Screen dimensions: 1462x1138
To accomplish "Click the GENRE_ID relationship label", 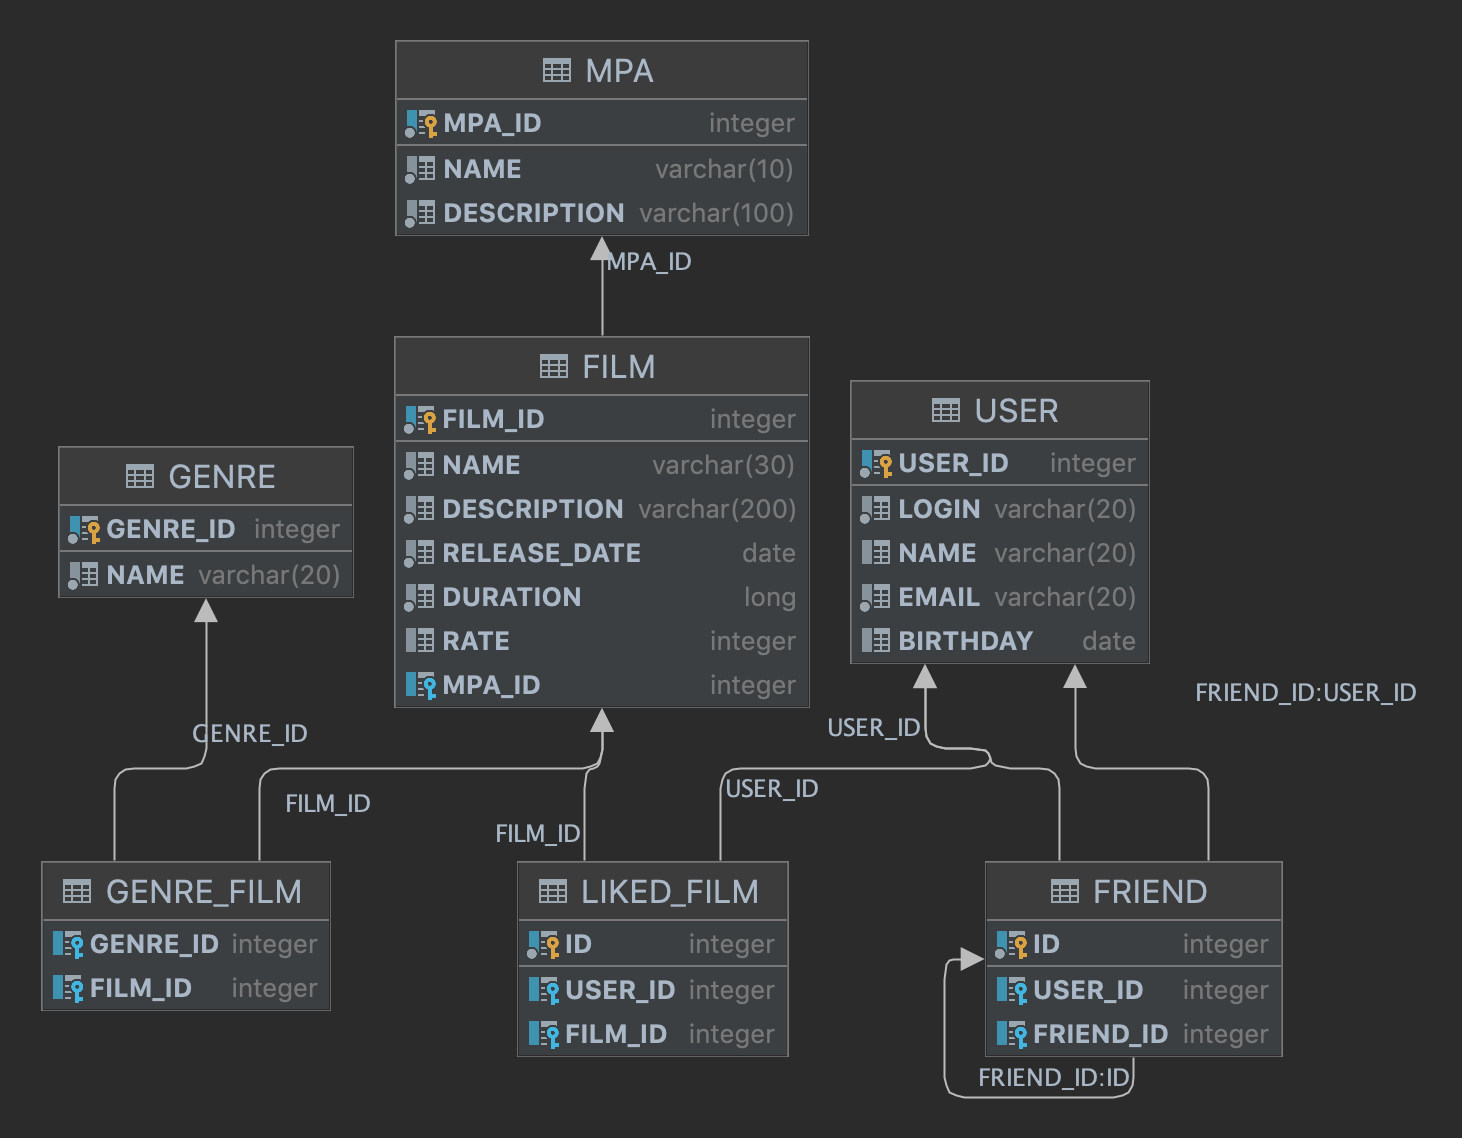I will pos(250,734).
